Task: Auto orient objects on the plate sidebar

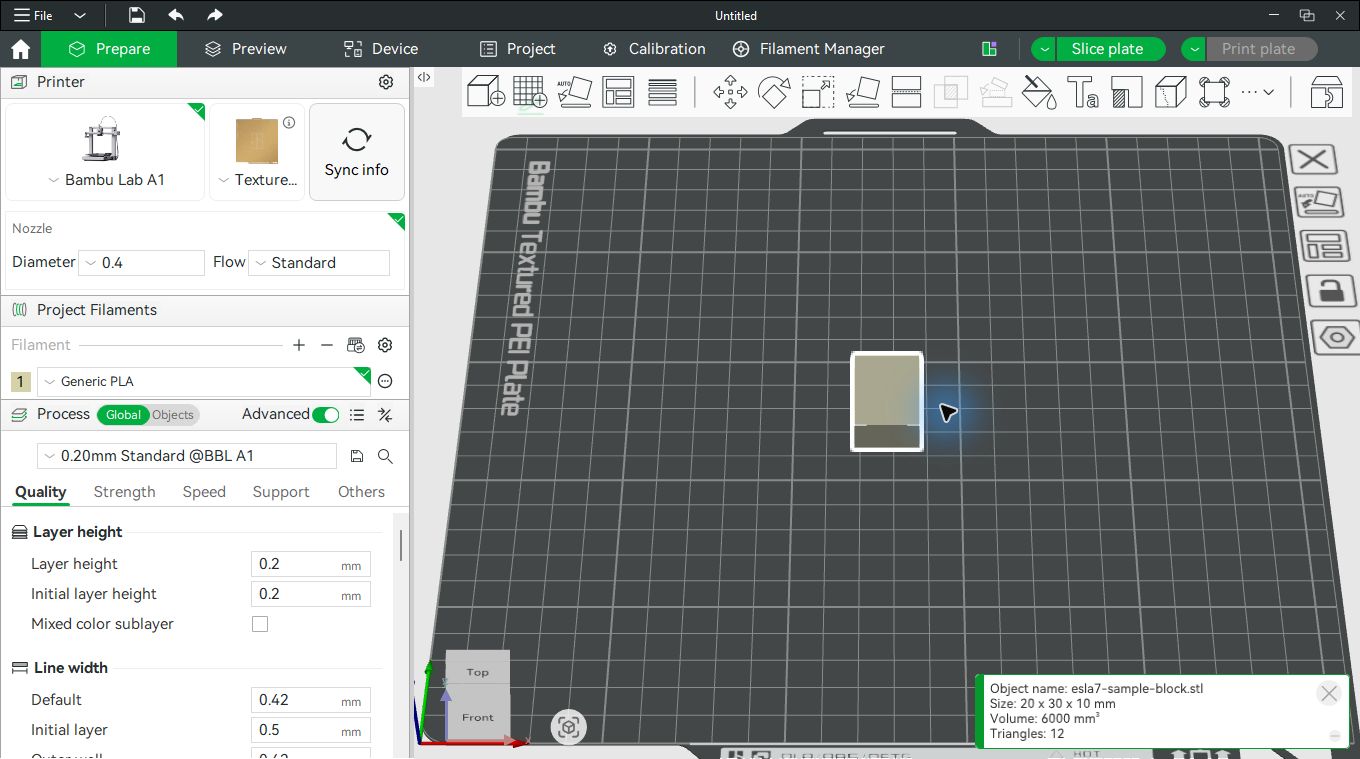Action: coord(1319,202)
